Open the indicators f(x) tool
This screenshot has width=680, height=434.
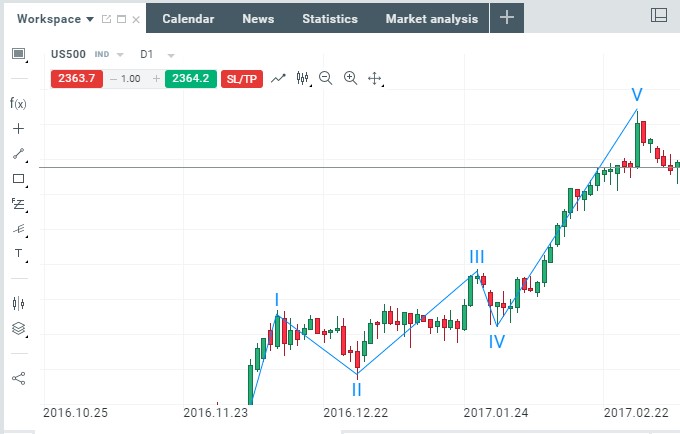pyautogui.click(x=18, y=103)
